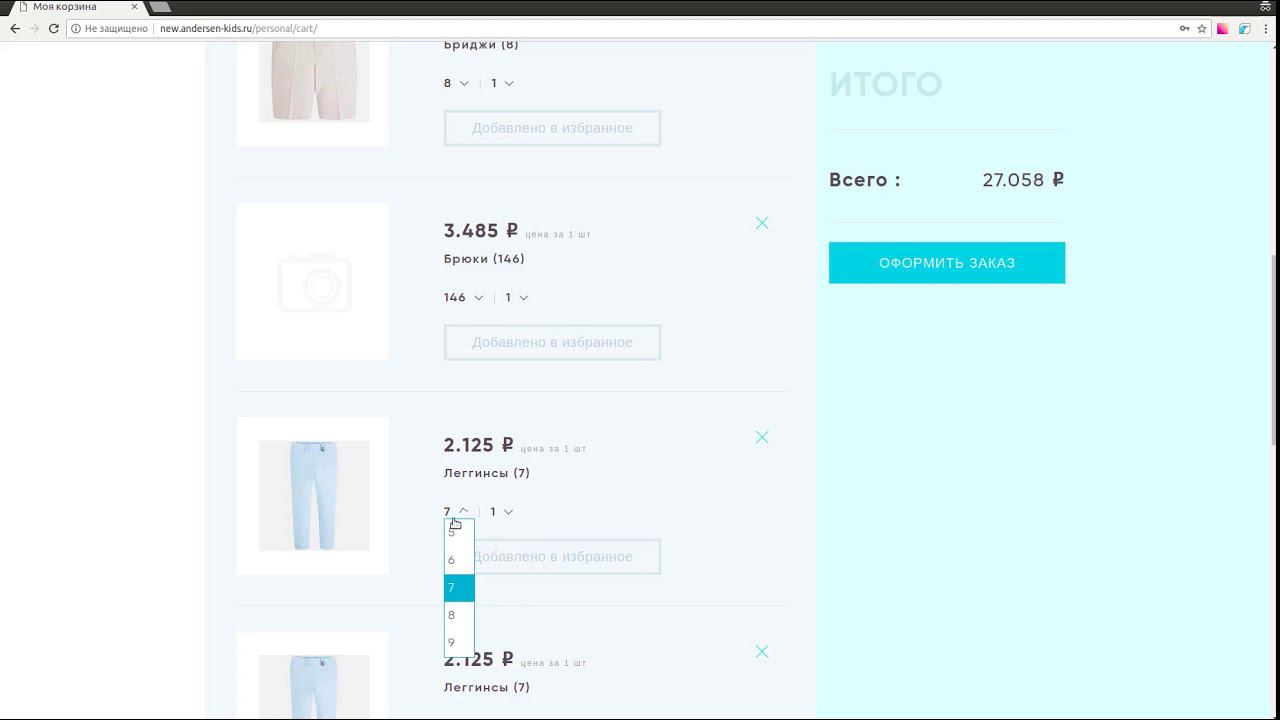Bookmark page with star icon

[1202, 28]
